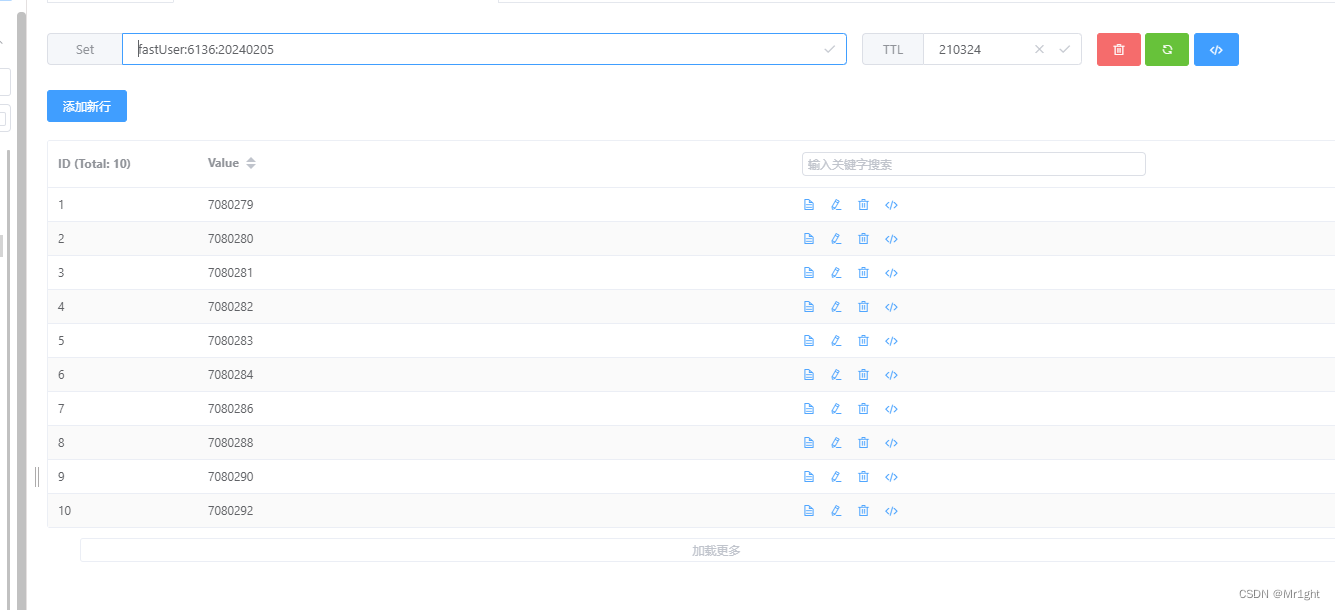View details of row 7080290
The width and height of the screenshot is (1335, 610).
coord(809,477)
